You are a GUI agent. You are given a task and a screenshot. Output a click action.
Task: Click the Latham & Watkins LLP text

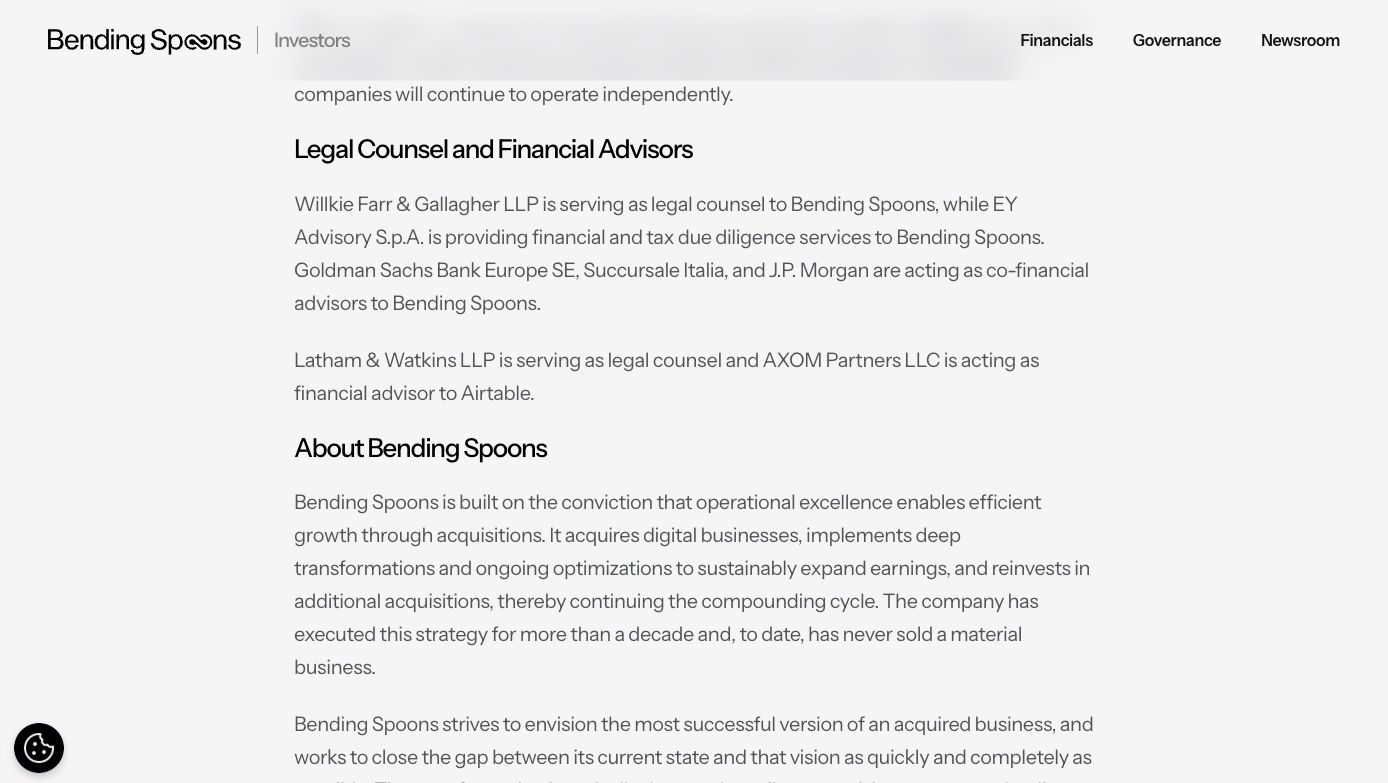pyautogui.click(x=394, y=360)
